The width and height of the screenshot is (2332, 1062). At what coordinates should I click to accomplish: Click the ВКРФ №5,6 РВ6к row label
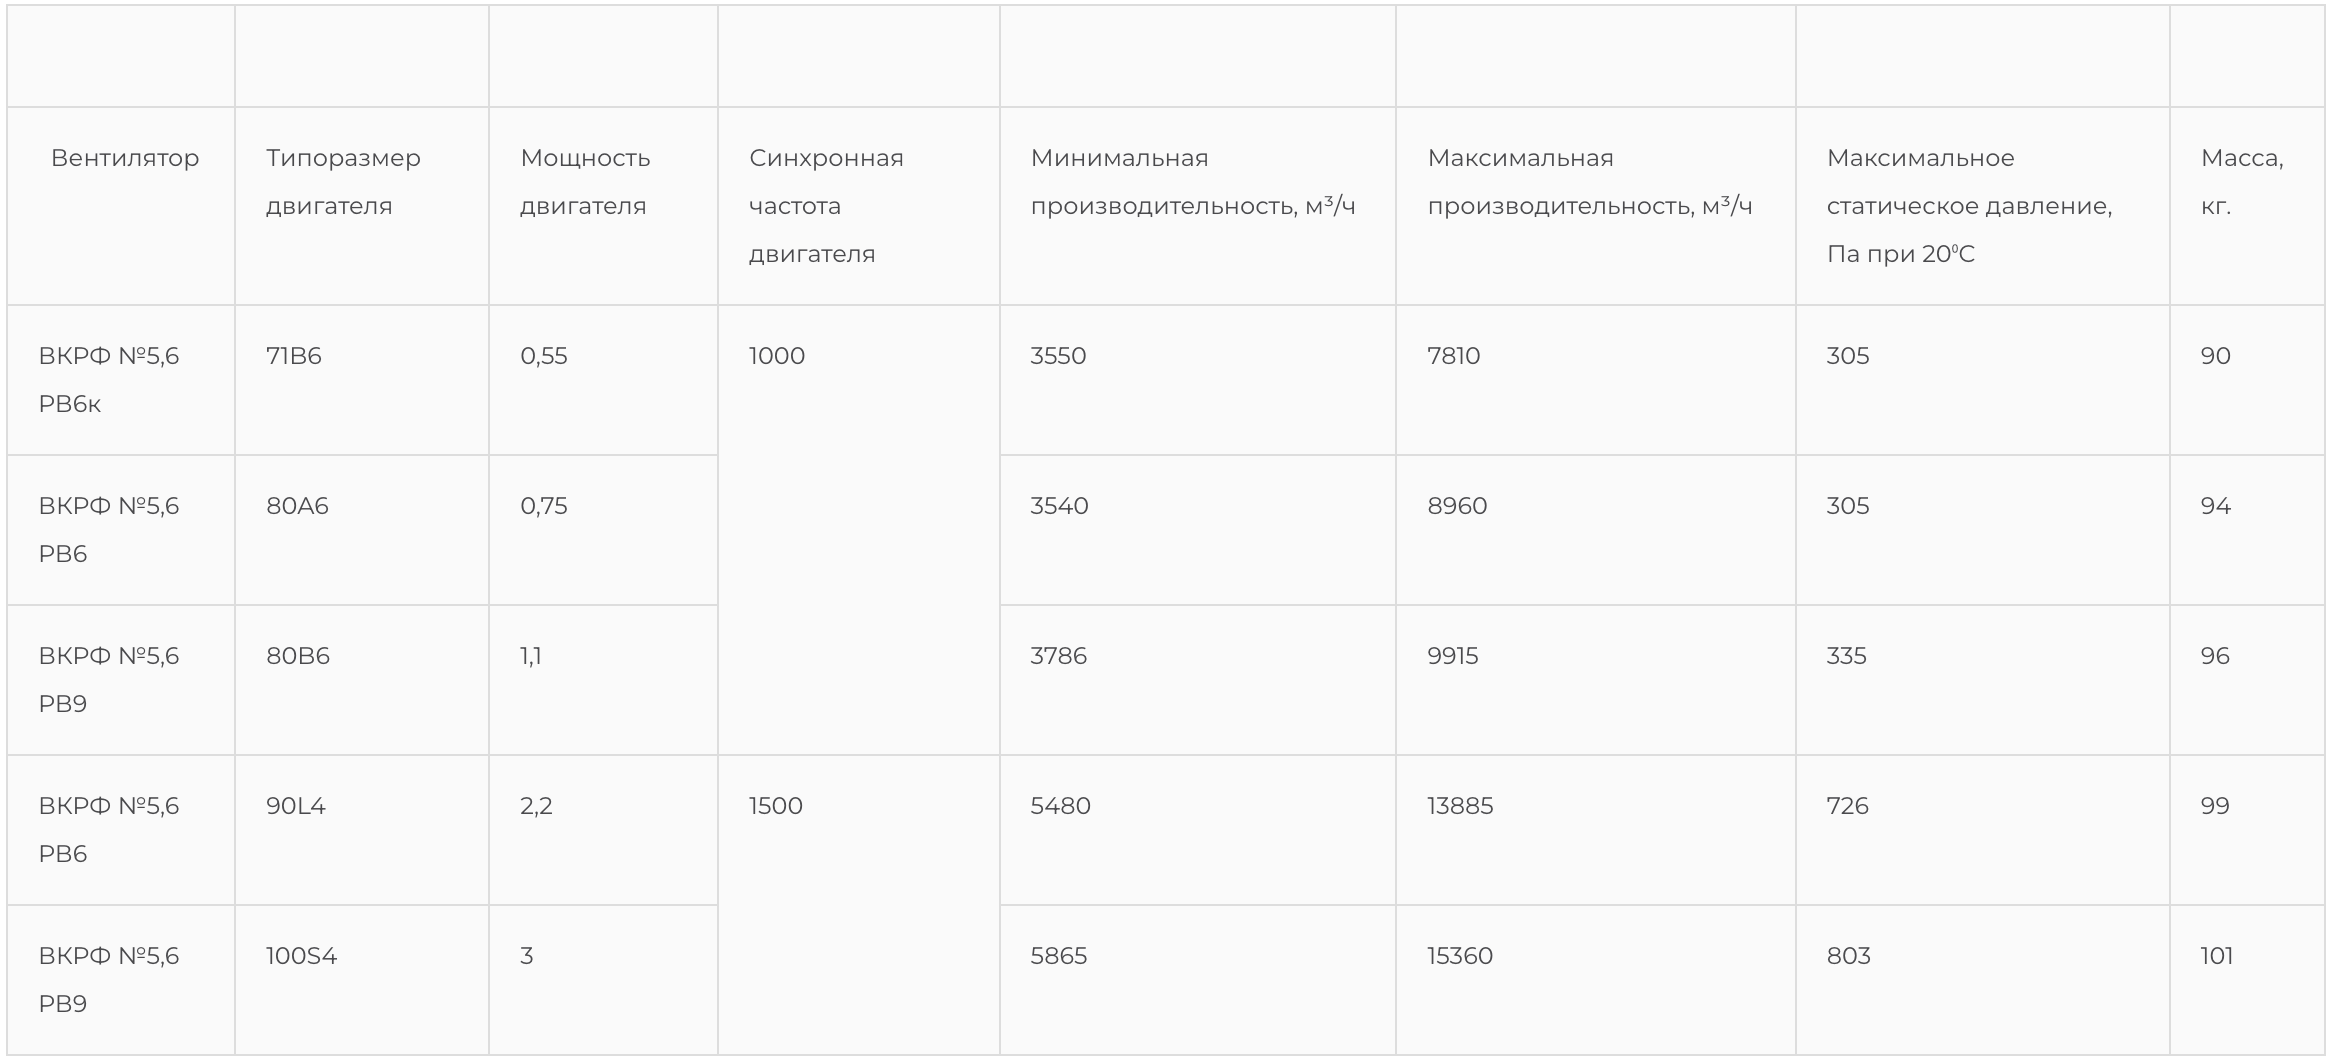109,380
